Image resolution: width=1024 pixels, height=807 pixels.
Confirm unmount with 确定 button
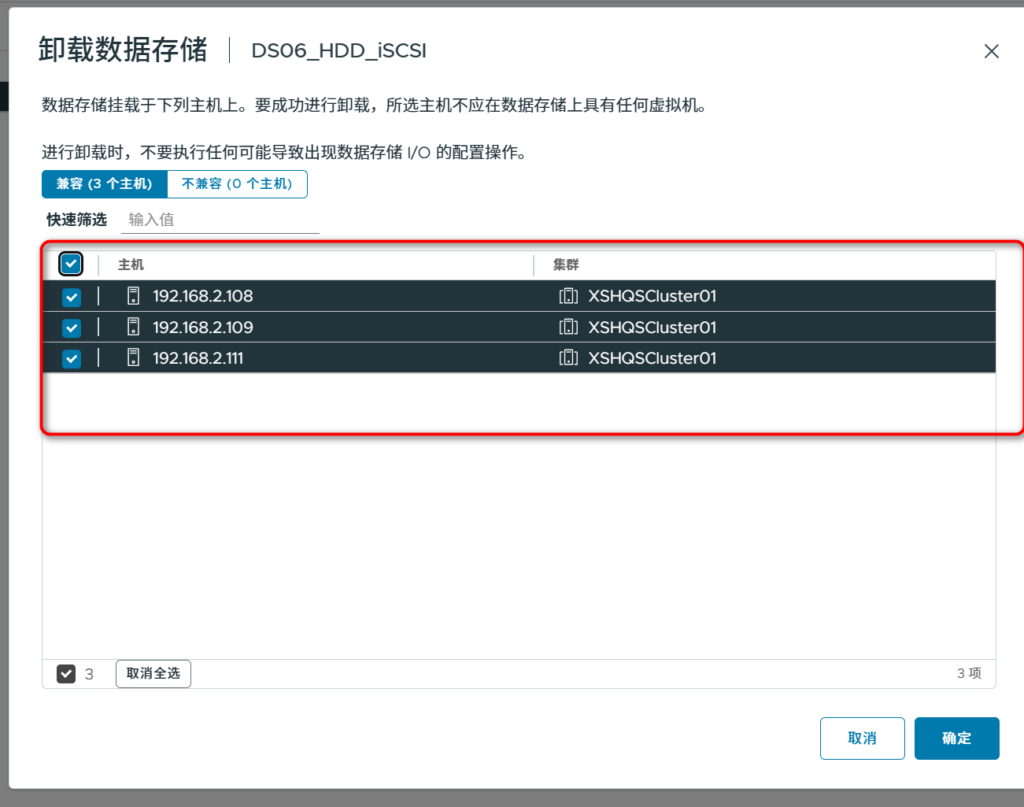pyautogui.click(x=956, y=738)
